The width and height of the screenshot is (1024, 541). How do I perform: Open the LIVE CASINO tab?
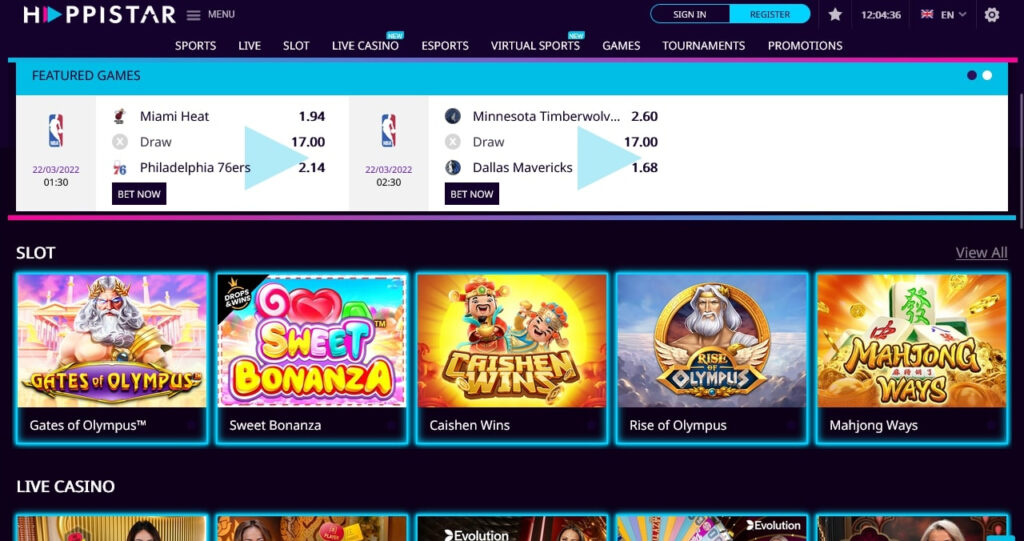pyautogui.click(x=365, y=46)
